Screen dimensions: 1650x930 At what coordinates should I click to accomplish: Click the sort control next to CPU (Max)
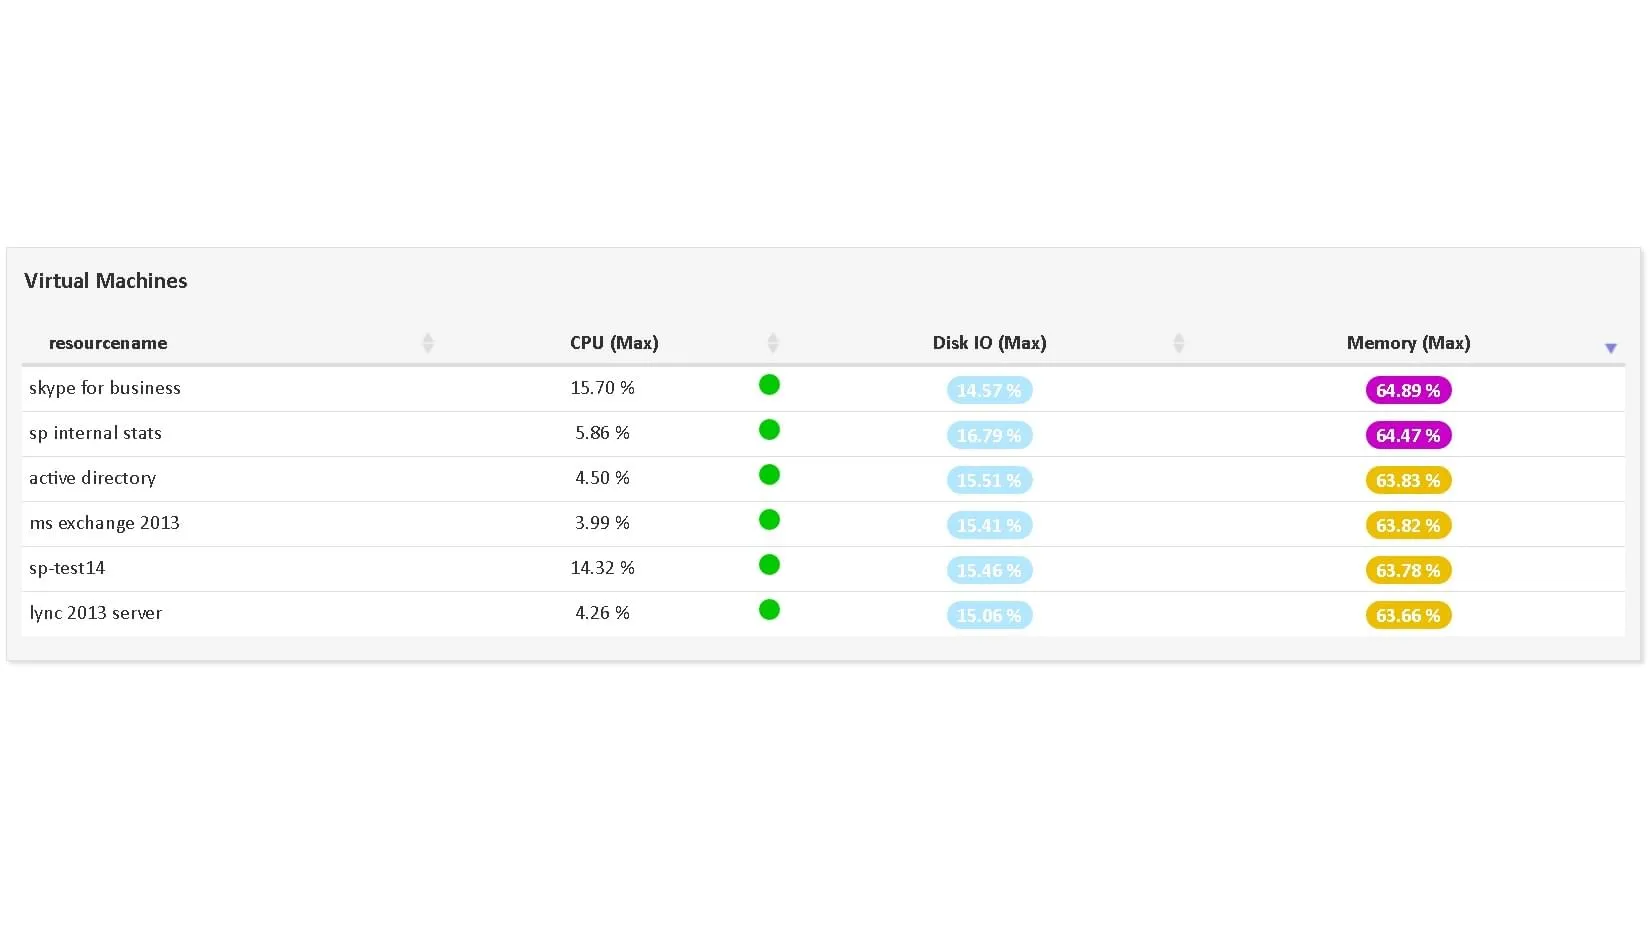point(773,342)
